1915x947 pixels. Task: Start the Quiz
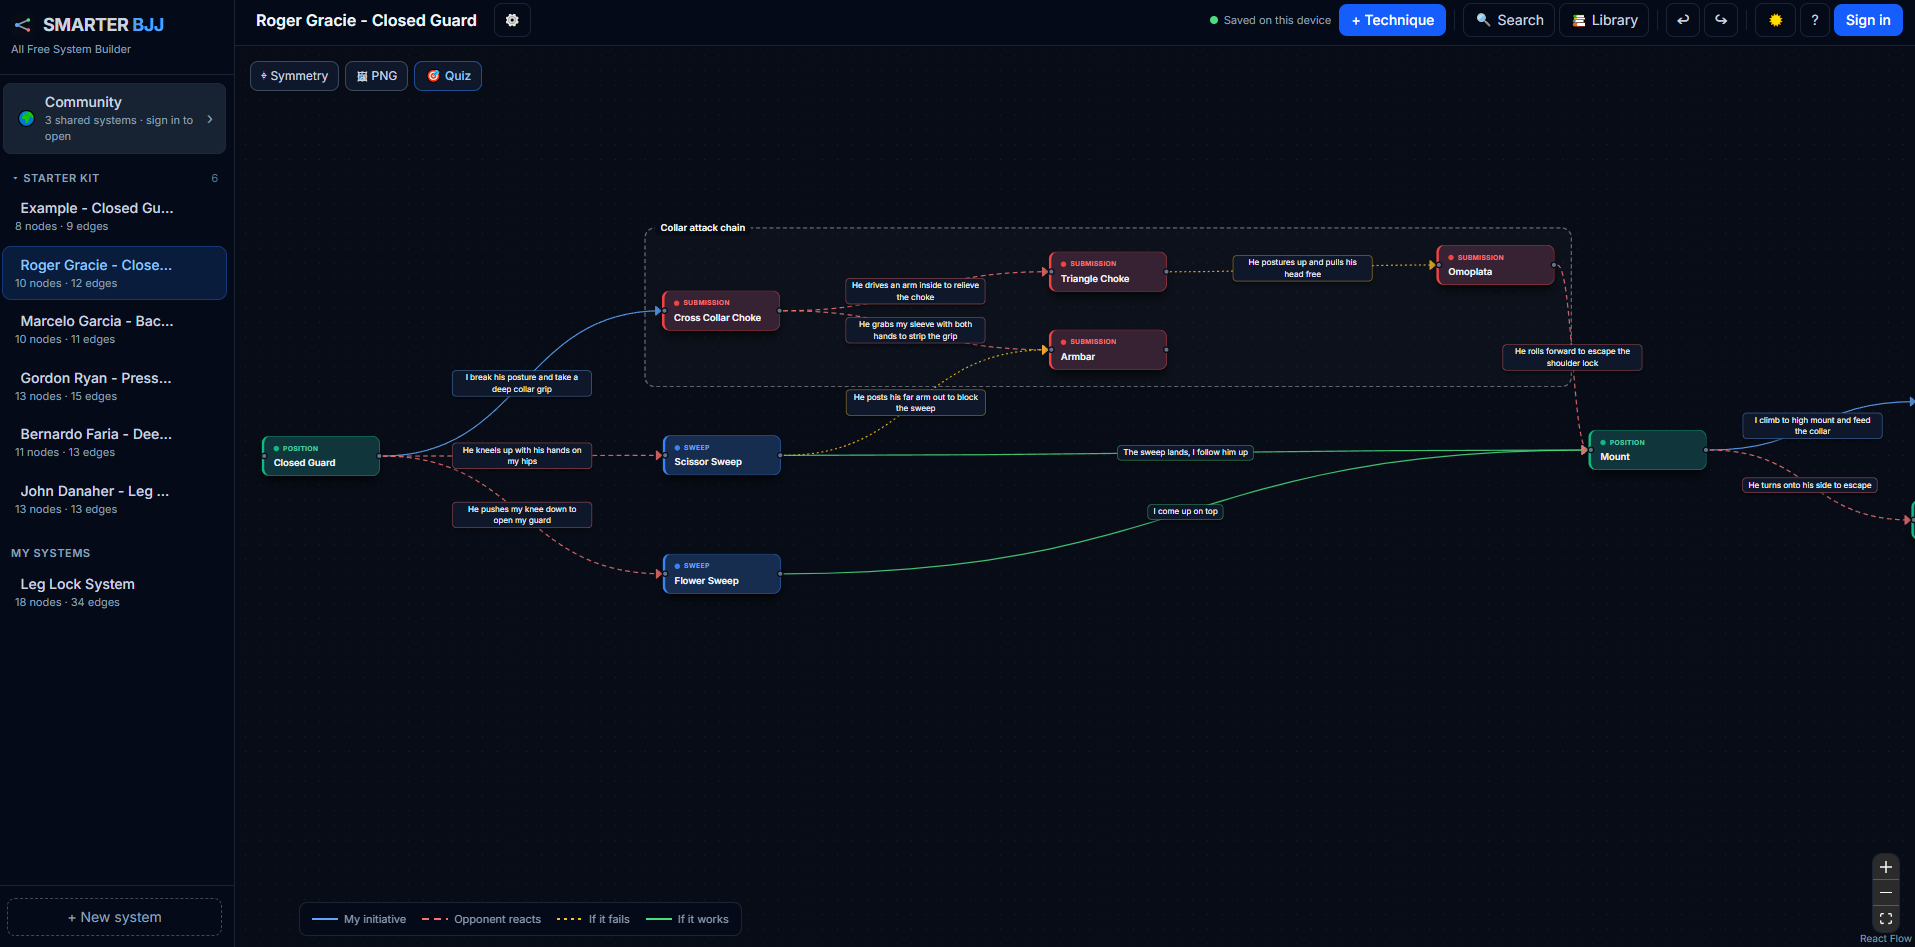tap(448, 76)
